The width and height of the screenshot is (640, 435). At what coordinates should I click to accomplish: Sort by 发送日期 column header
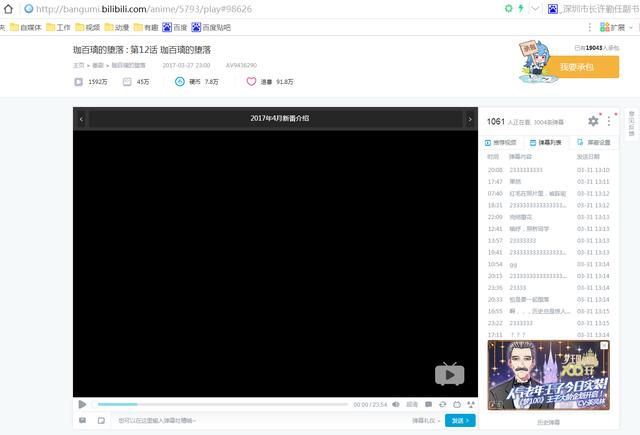[x=588, y=157]
